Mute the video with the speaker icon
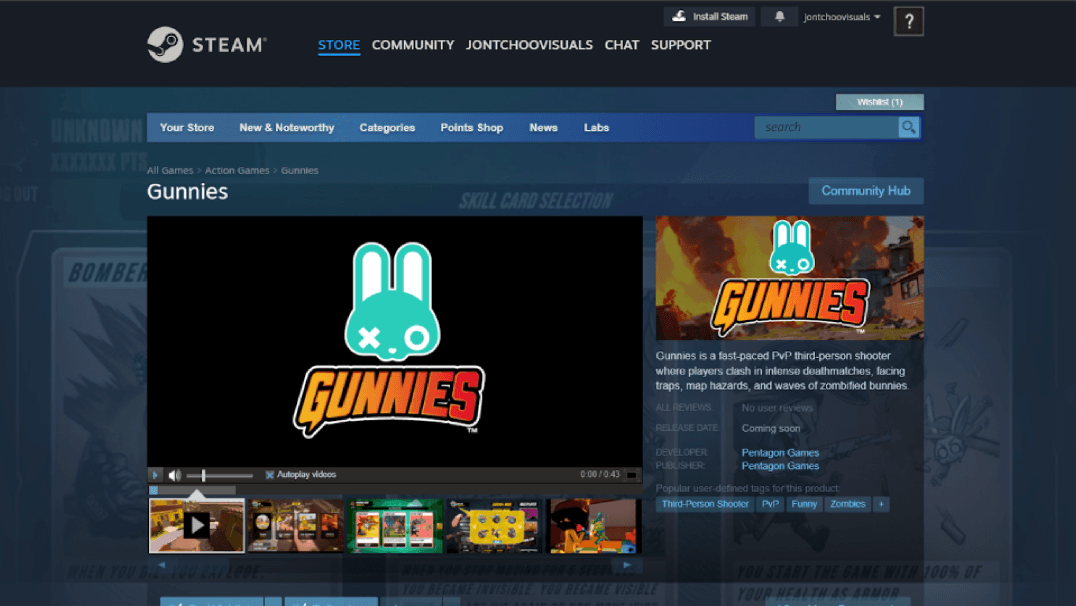Viewport: 1076px width, 606px height. coord(175,474)
